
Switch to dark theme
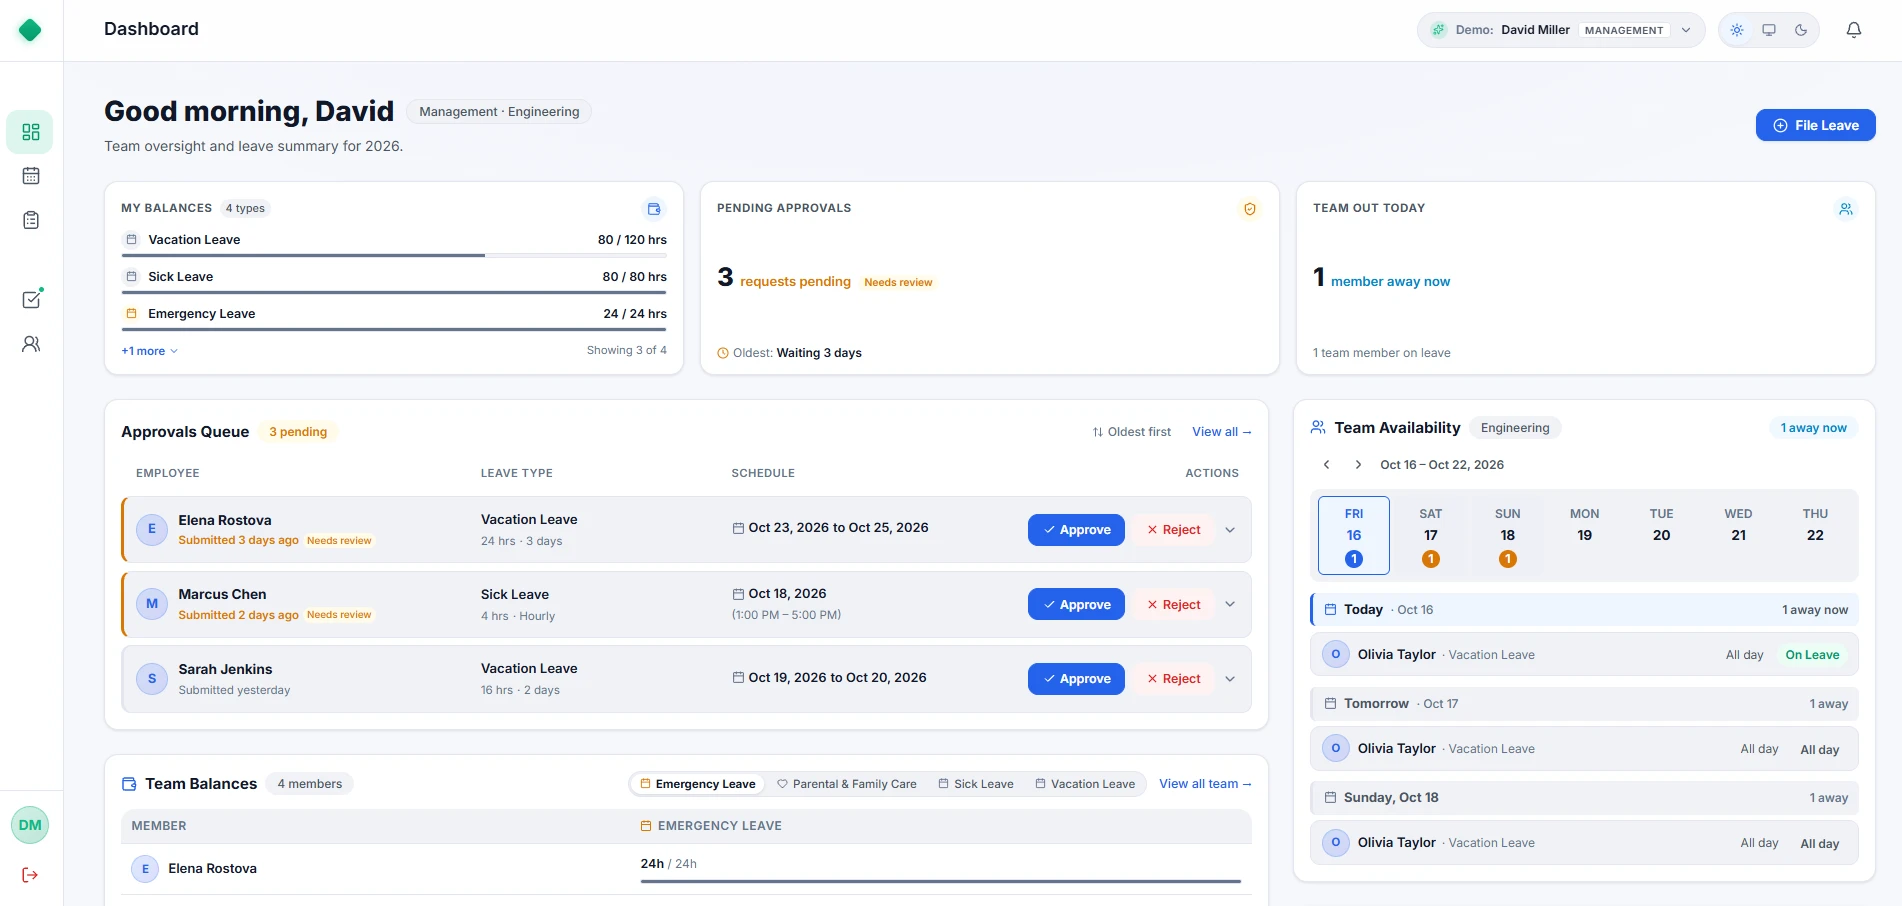point(1801,30)
